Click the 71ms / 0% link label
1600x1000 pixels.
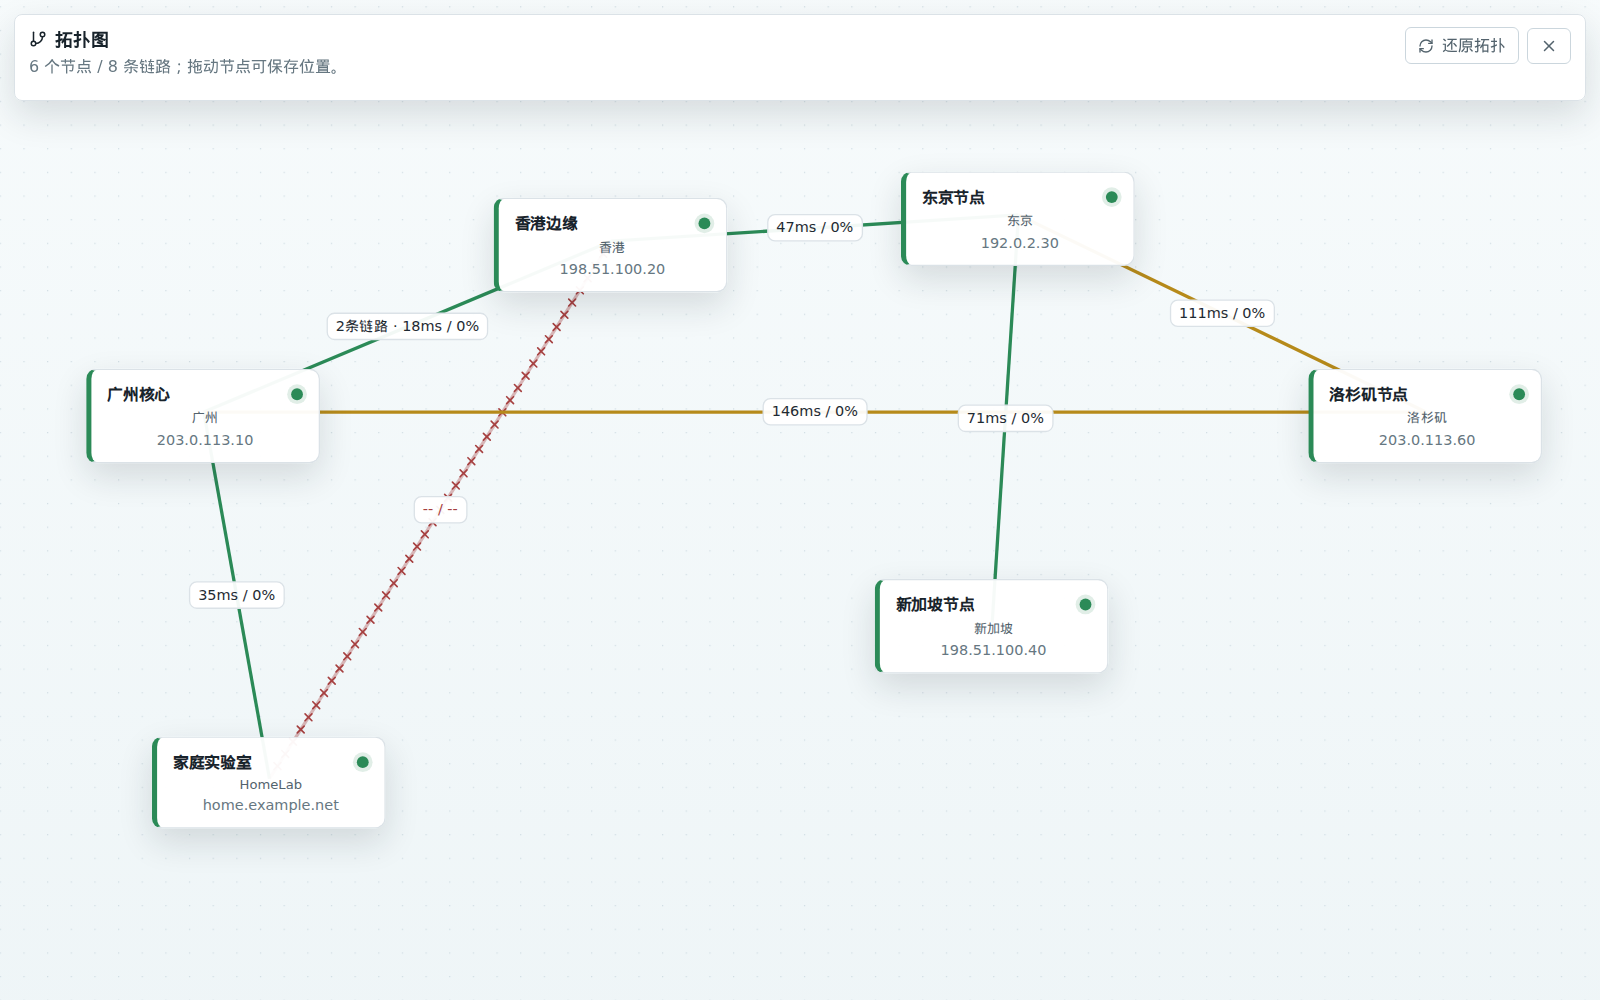(1005, 418)
